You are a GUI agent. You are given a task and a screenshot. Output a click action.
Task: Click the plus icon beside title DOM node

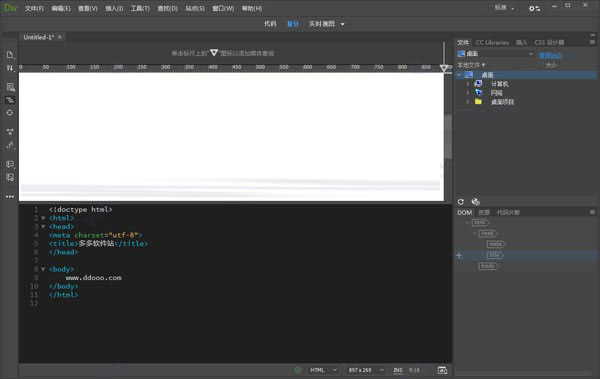(459, 255)
